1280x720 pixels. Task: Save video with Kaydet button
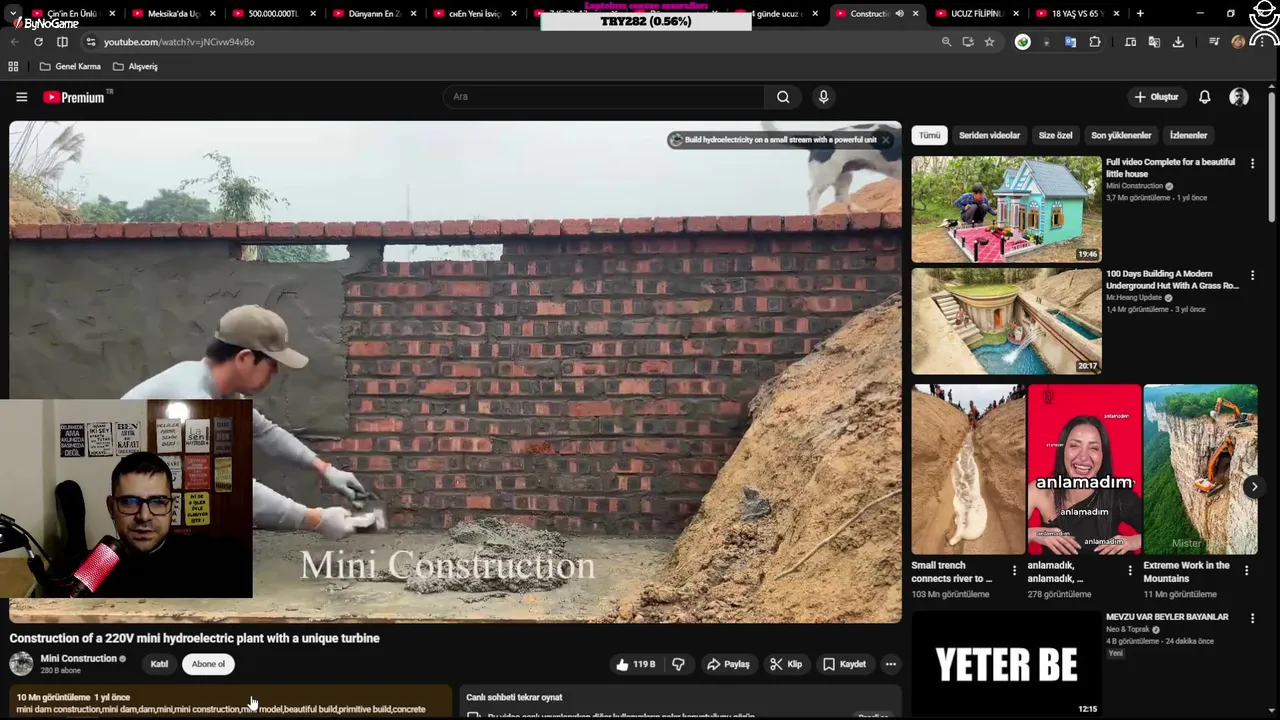pos(844,664)
